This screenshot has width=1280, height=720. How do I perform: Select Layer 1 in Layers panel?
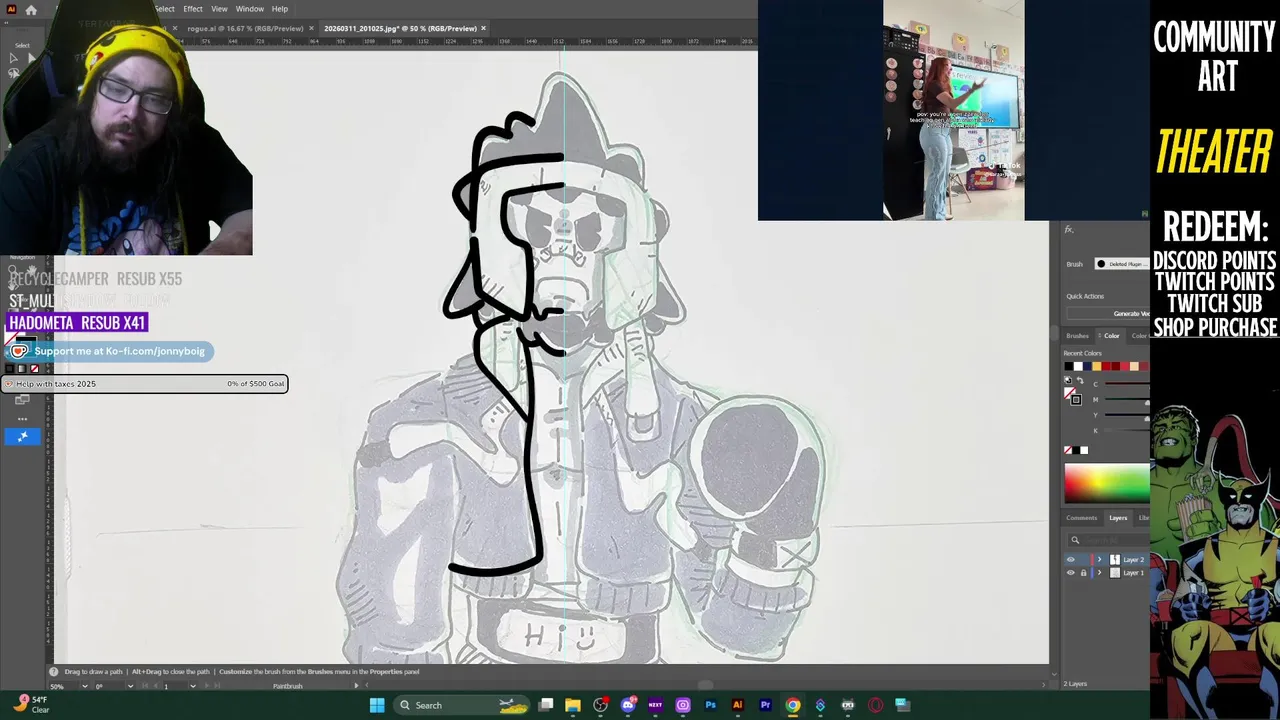(1133, 573)
